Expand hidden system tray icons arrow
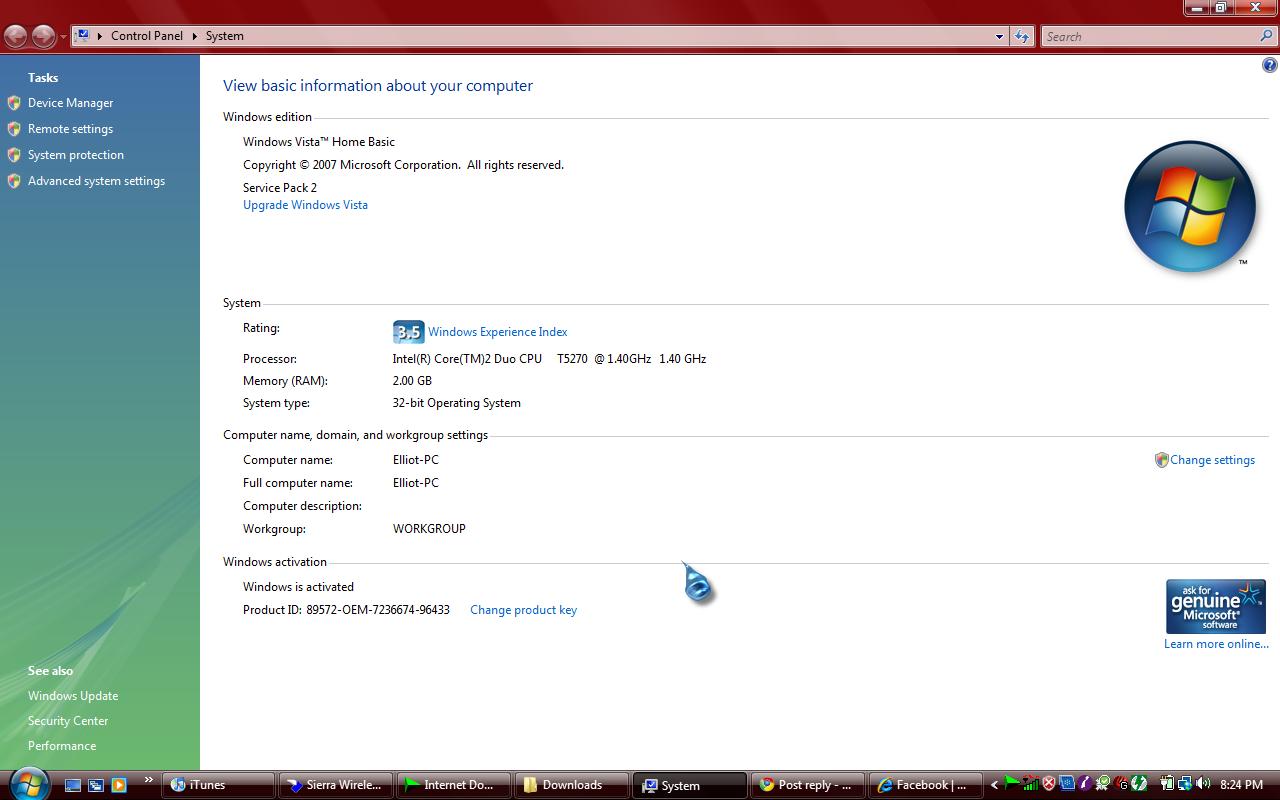Viewport: 1280px width, 800px height. [x=994, y=785]
